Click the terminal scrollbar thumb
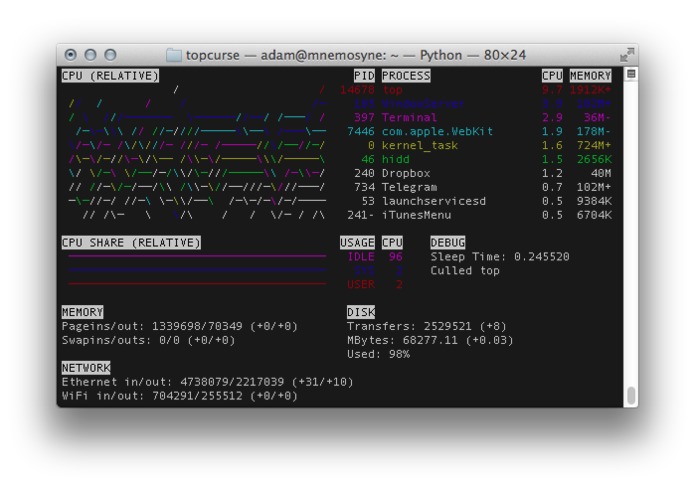 click(x=631, y=395)
